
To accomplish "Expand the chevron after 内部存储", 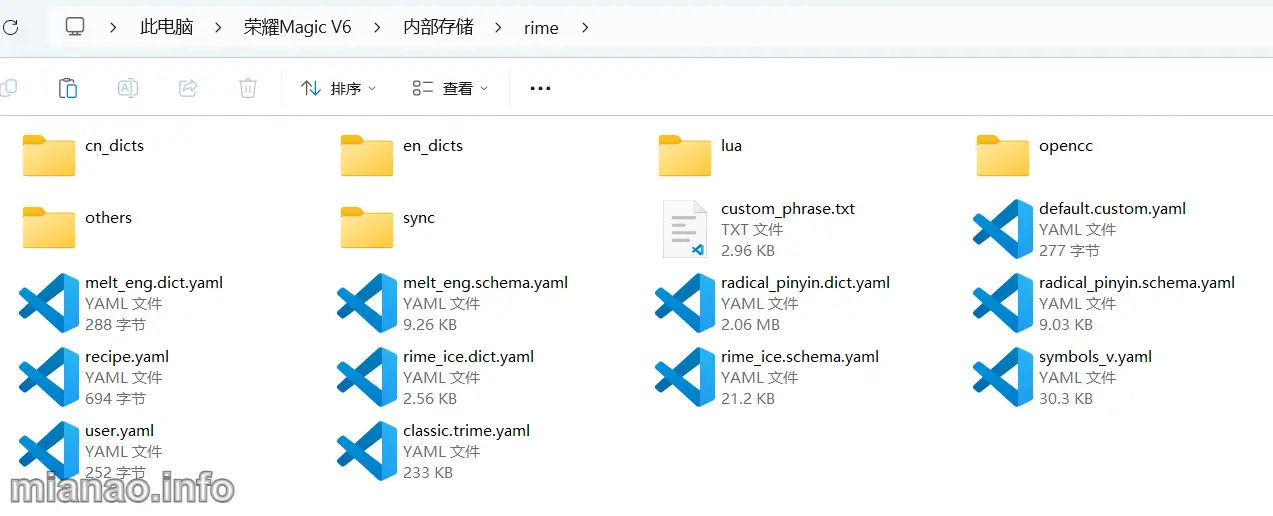I will (498, 27).
